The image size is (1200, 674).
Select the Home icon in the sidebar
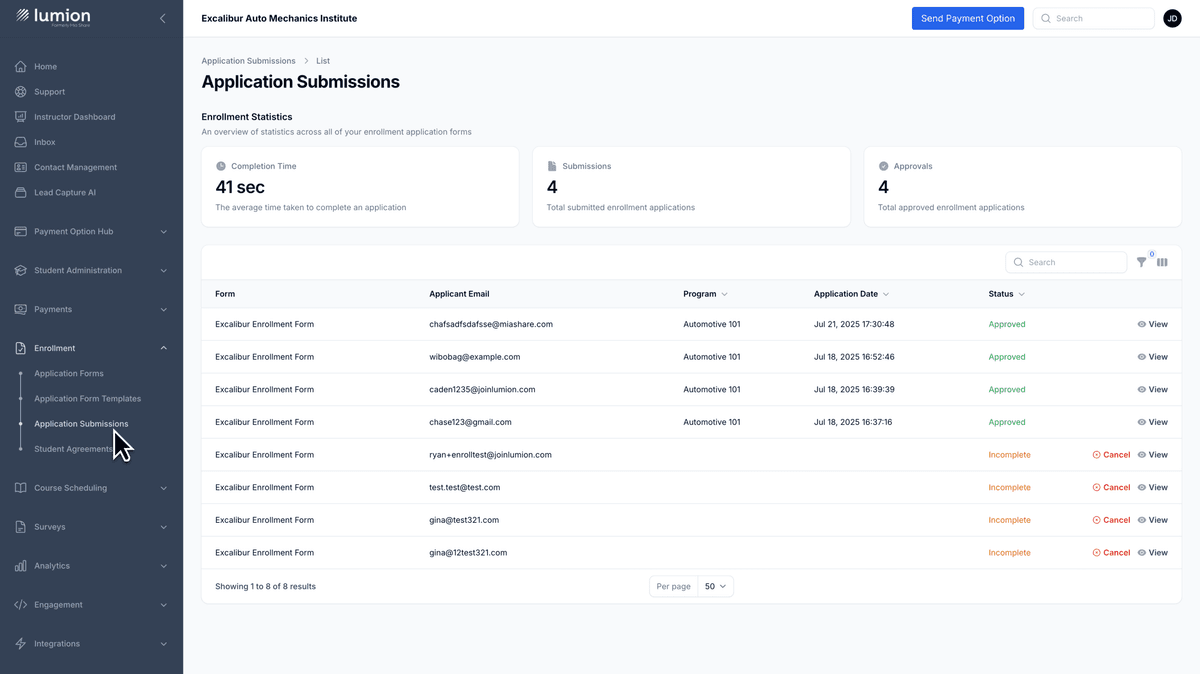coord(20,66)
